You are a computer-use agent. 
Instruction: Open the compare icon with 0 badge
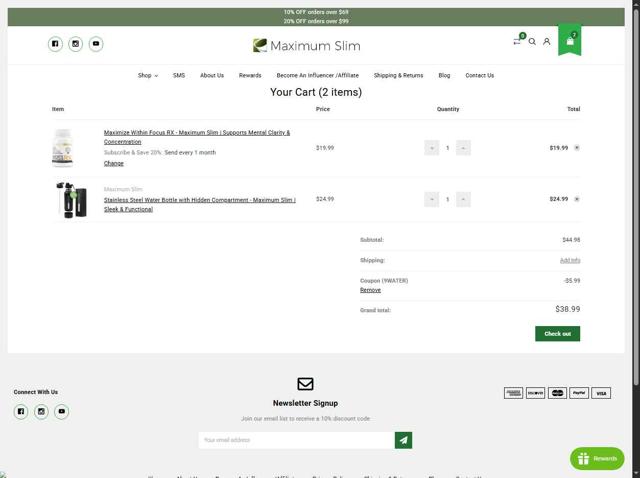(518, 41)
